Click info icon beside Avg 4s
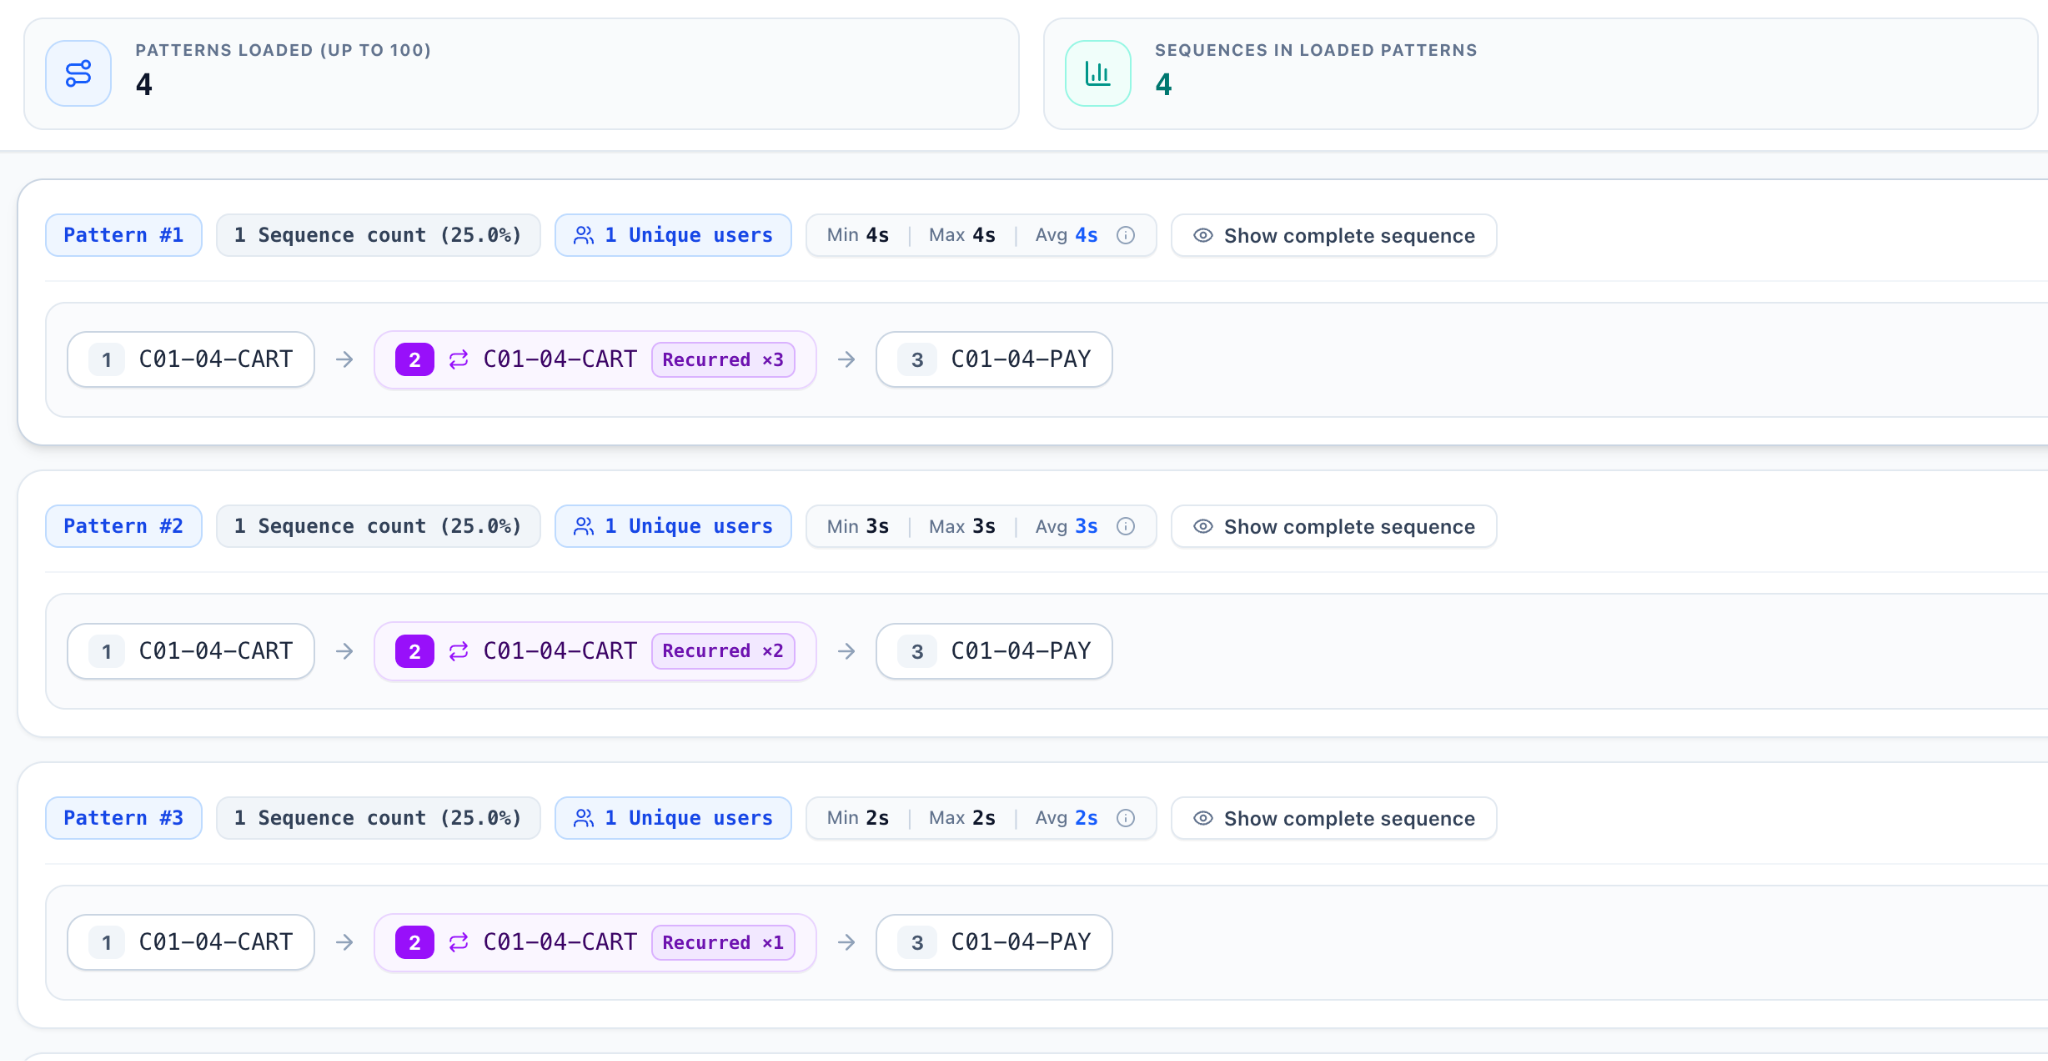Image resolution: width=2048 pixels, height=1061 pixels. coord(1126,235)
